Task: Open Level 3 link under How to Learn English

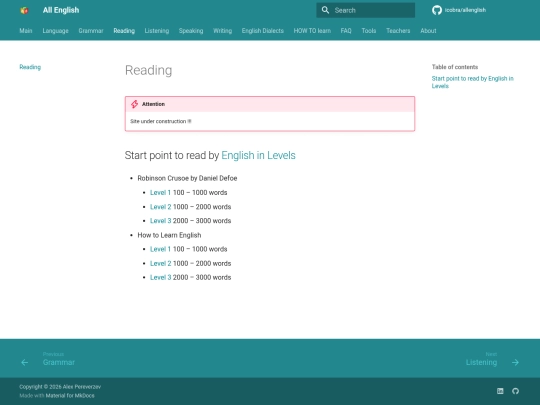Action: [x=160, y=277]
